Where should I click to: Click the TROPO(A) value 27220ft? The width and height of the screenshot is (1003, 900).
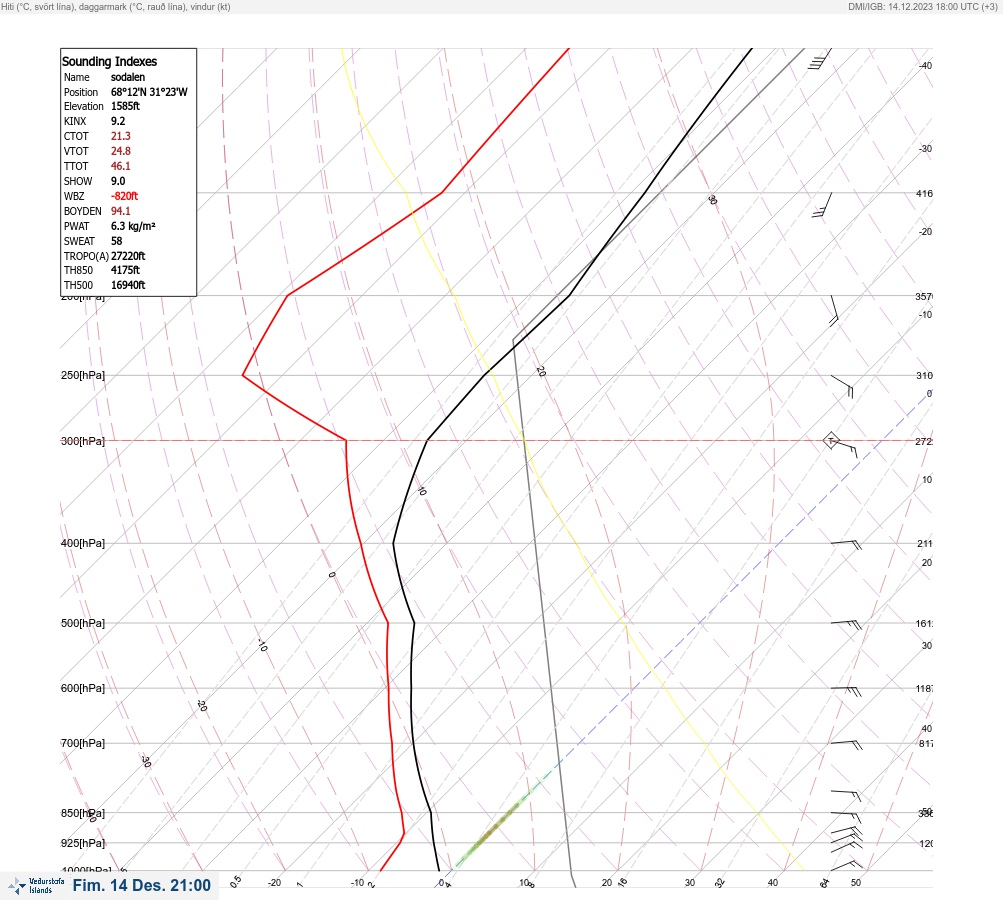click(x=128, y=256)
